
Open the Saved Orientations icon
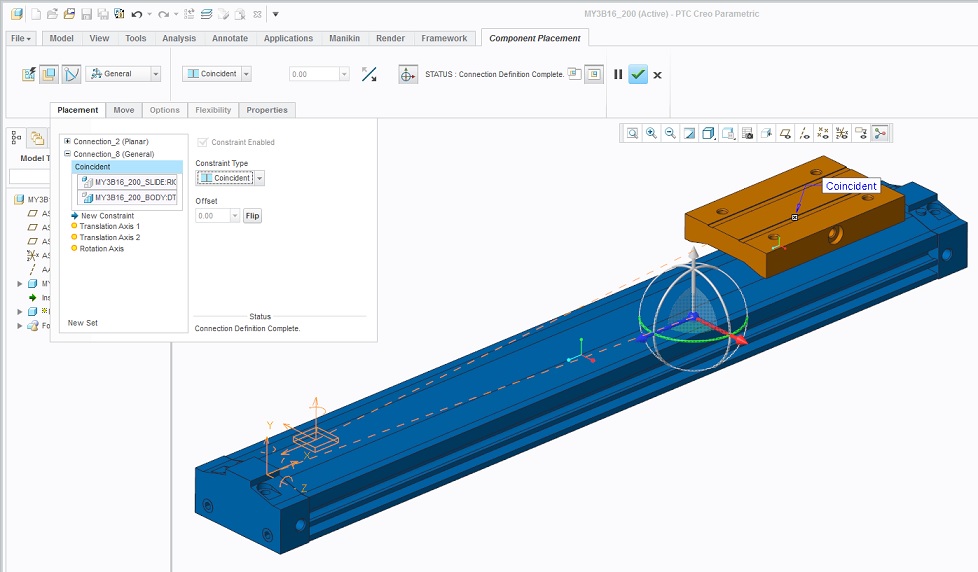pyautogui.click(x=728, y=133)
